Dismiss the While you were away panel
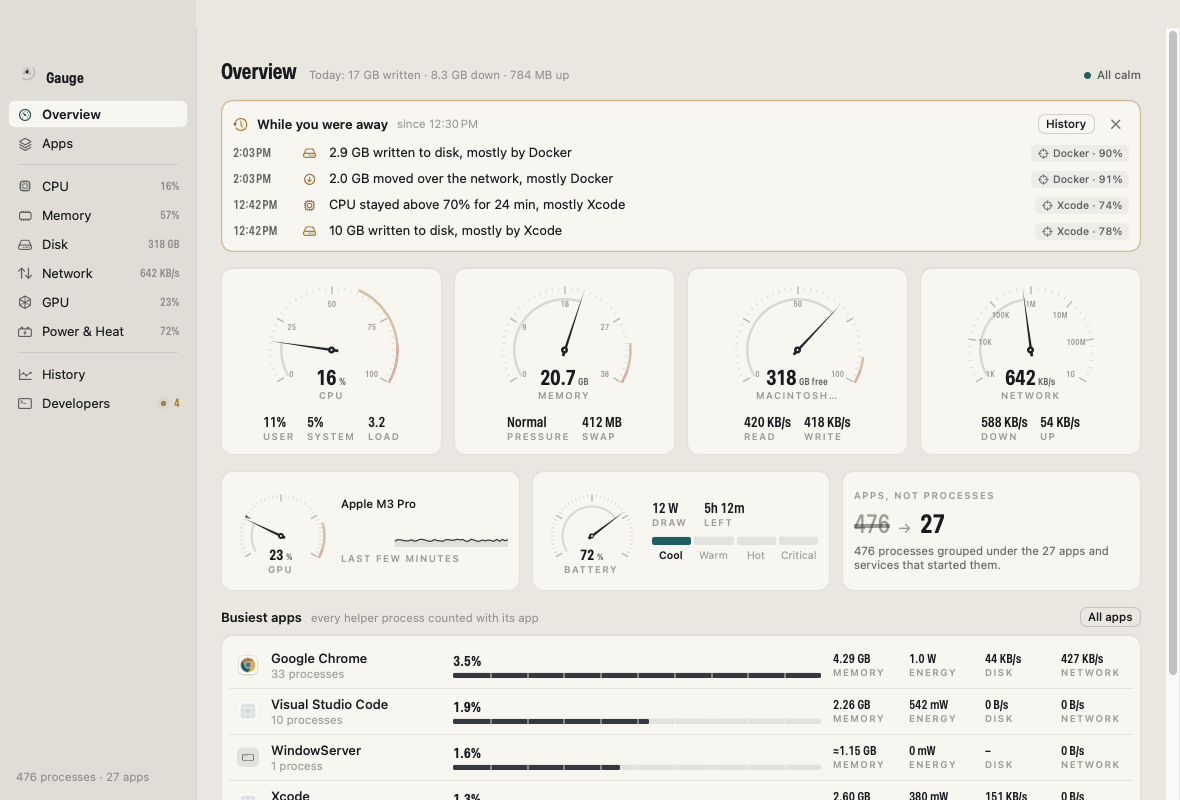Viewport: 1180px width, 800px height. click(1115, 124)
